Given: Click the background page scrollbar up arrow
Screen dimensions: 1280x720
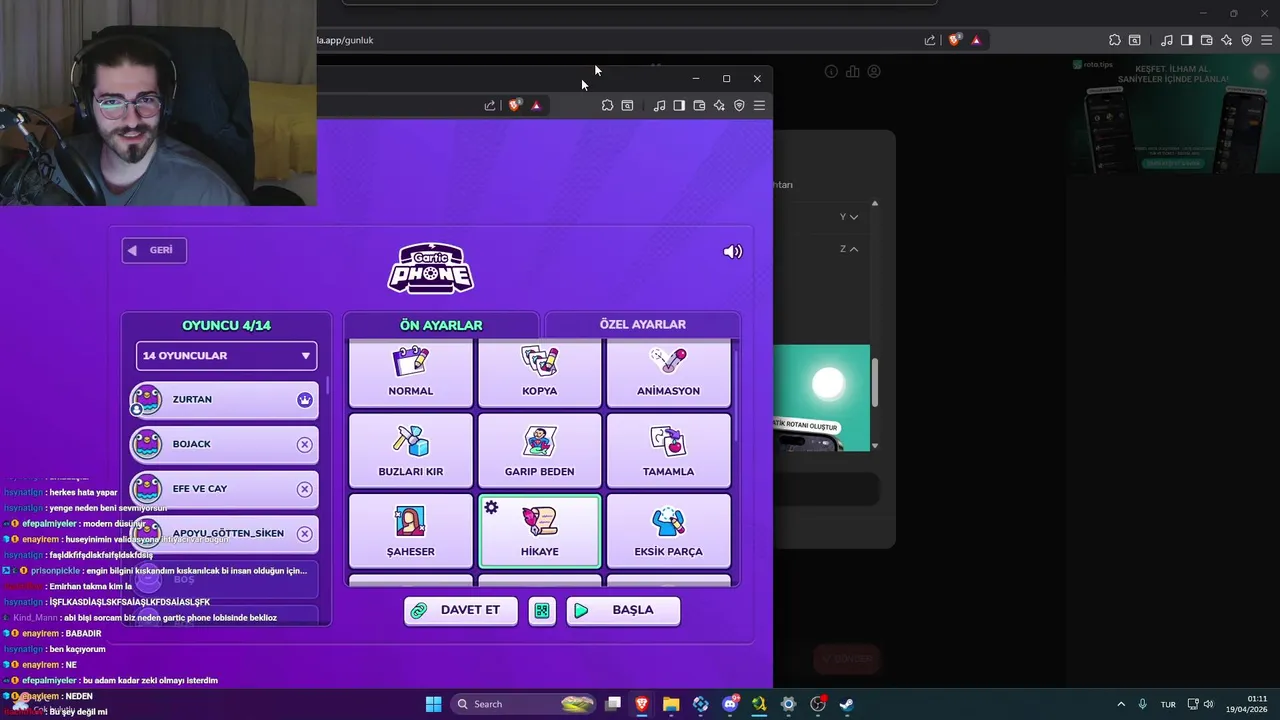Looking at the screenshot, I should click(x=875, y=204).
